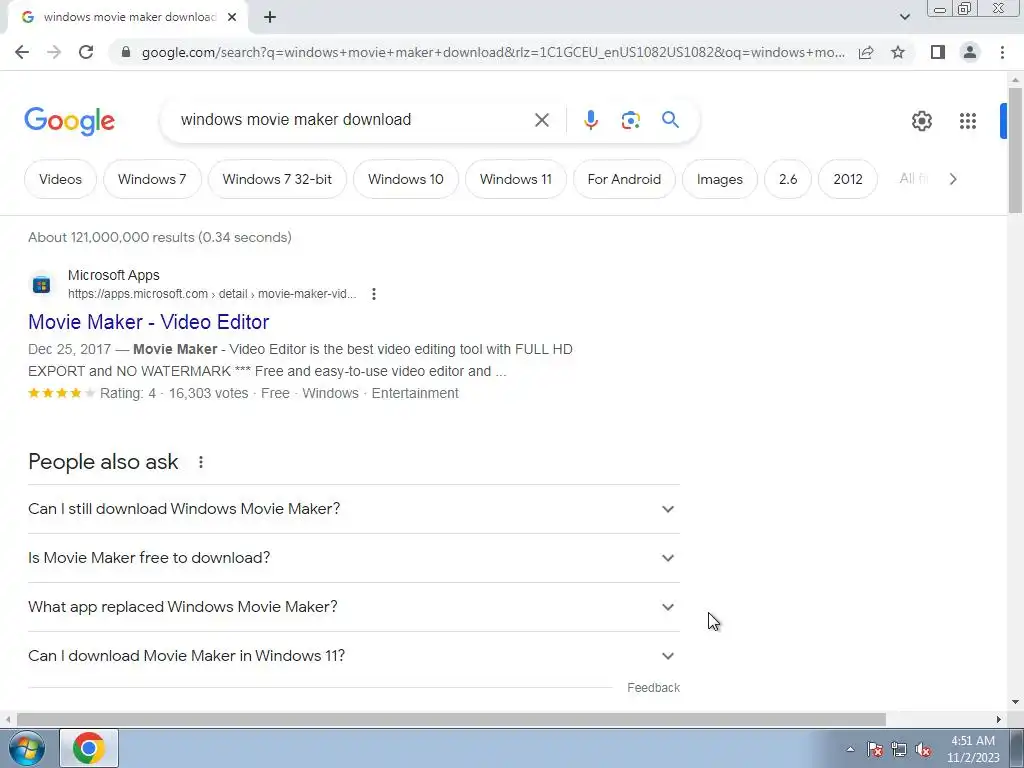Share this page from the address bar
1024x768 pixels.
(x=866, y=52)
